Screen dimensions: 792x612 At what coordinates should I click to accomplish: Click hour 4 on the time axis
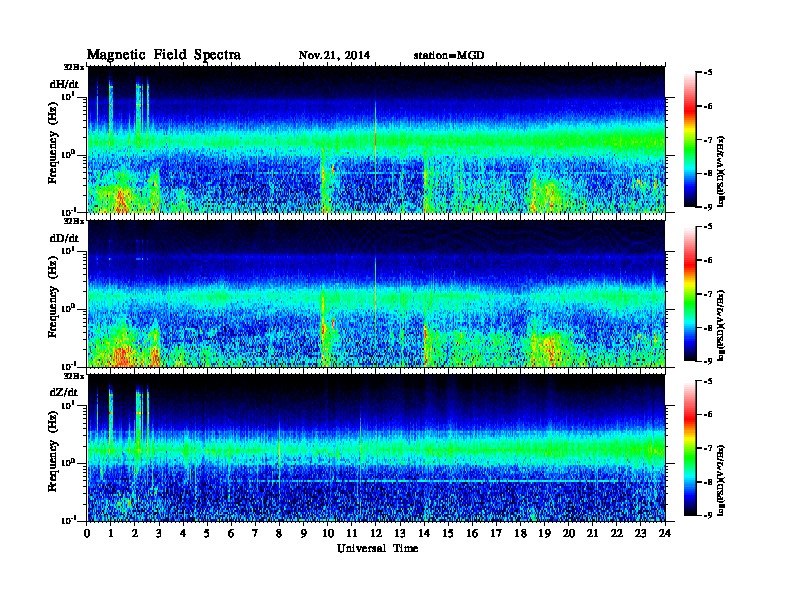point(183,534)
